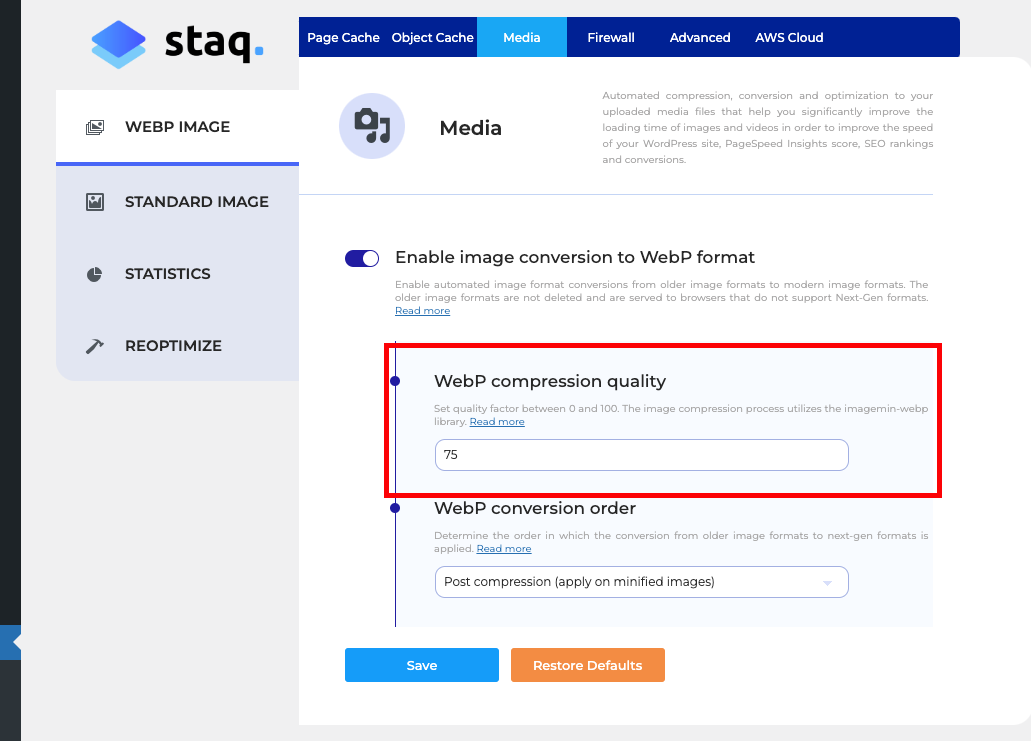
Task: Open the Firewall tab
Action: pyautogui.click(x=610, y=37)
